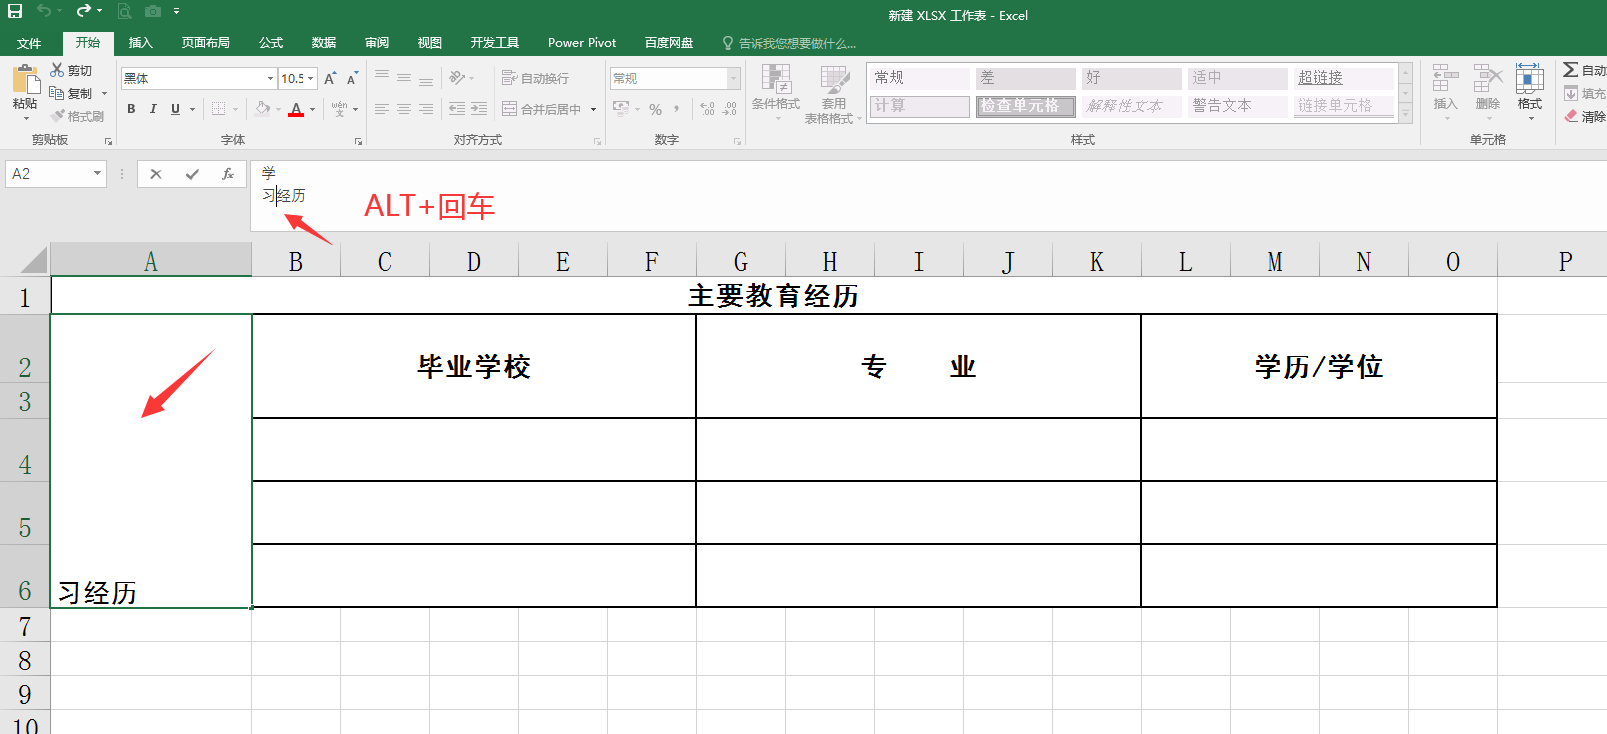Switch to the 页面布局 tab
Viewport: 1607px width, 734px height.
(x=206, y=43)
